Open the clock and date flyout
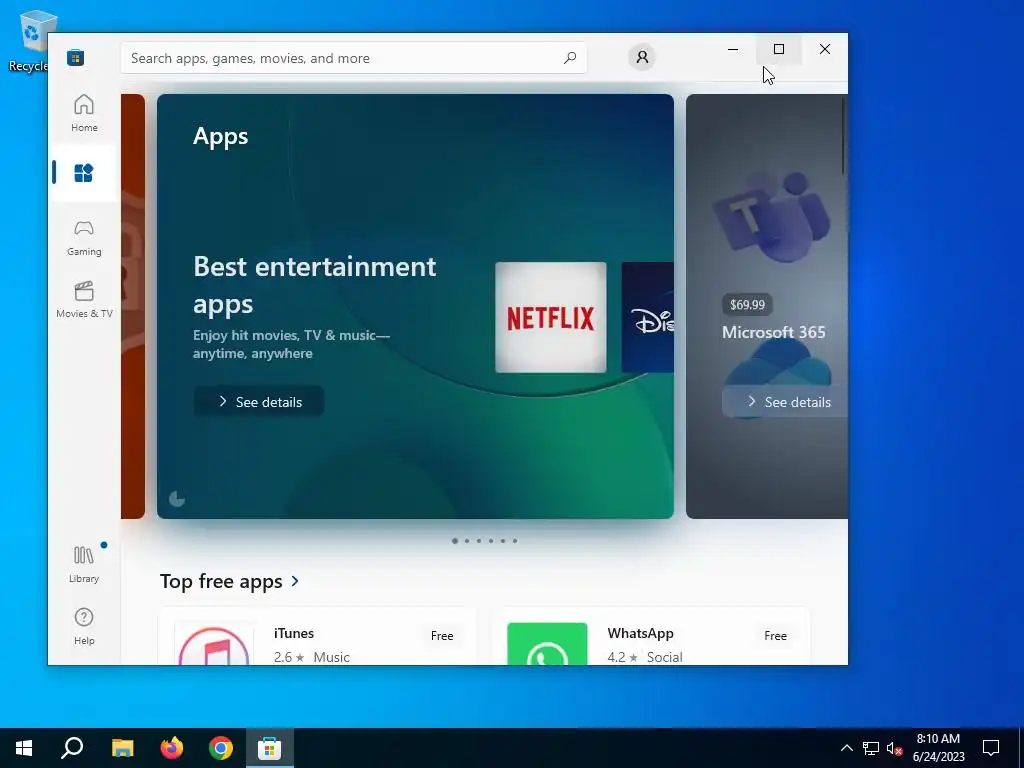Viewport: 1024px width, 768px height. click(938, 748)
